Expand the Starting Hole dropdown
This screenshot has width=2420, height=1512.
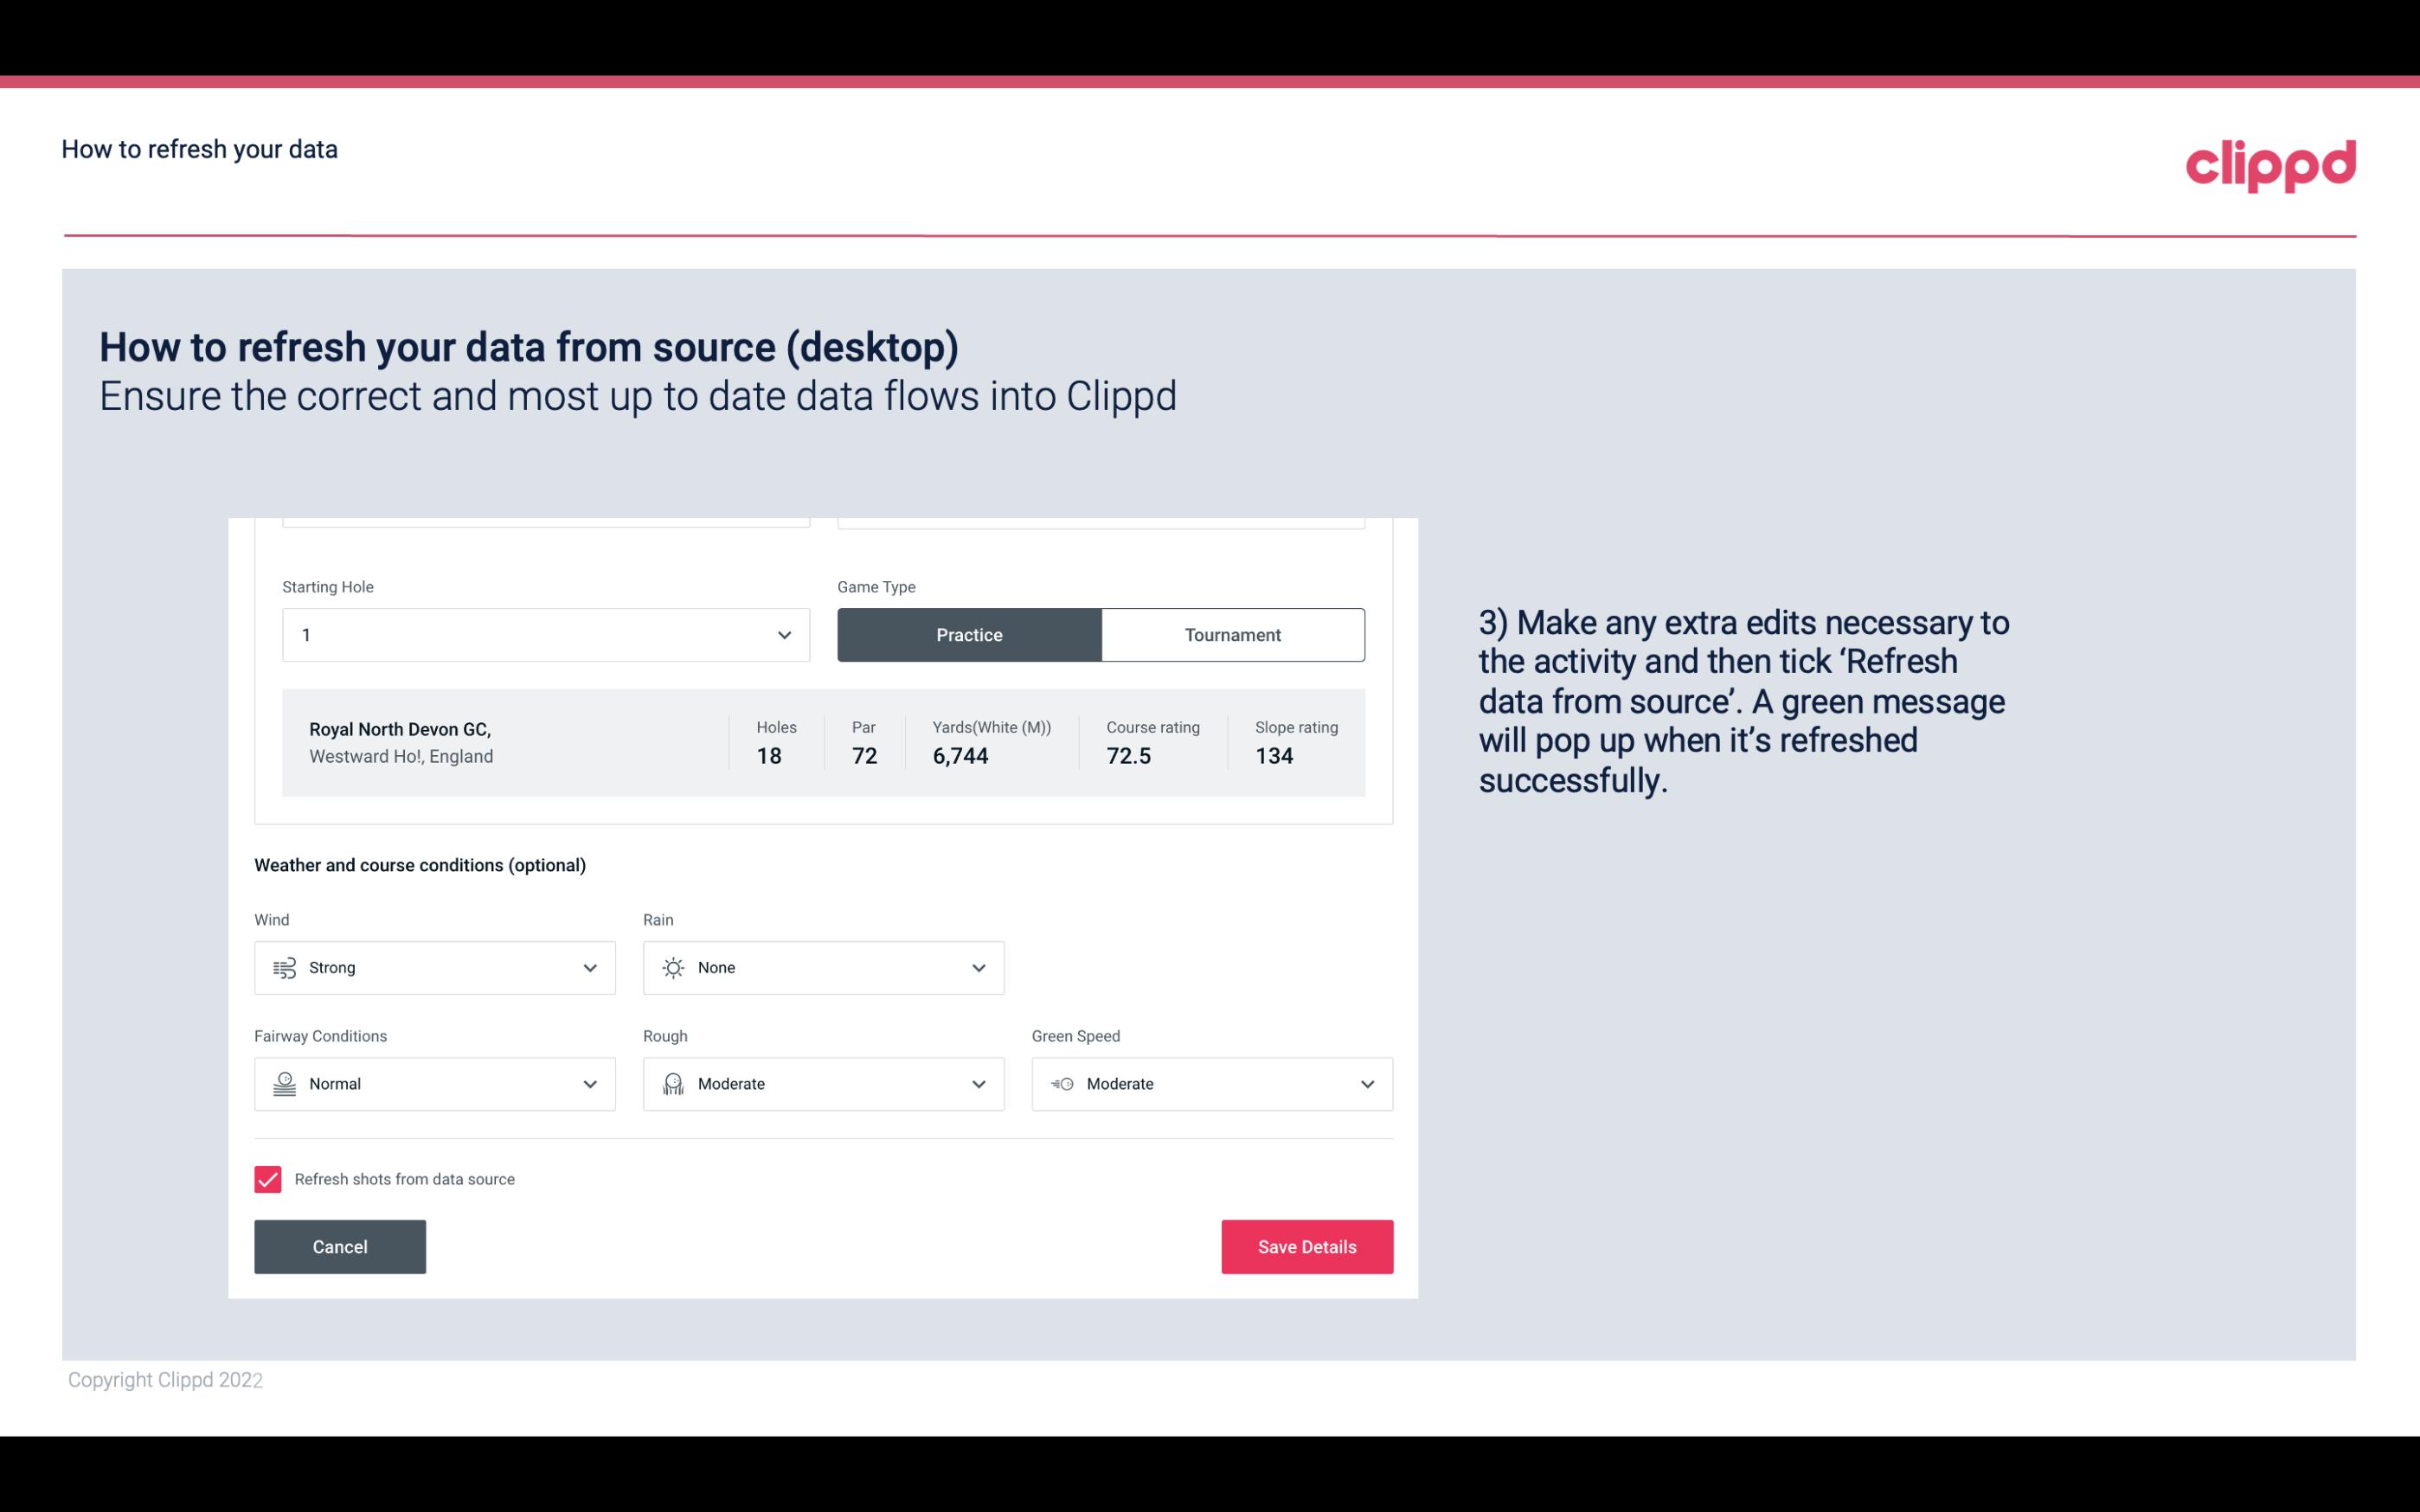[782, 634]
